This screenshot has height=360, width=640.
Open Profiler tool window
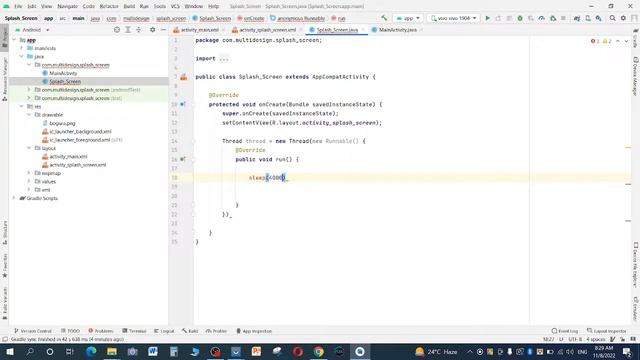pyautogui.click(x=216, y=331)
